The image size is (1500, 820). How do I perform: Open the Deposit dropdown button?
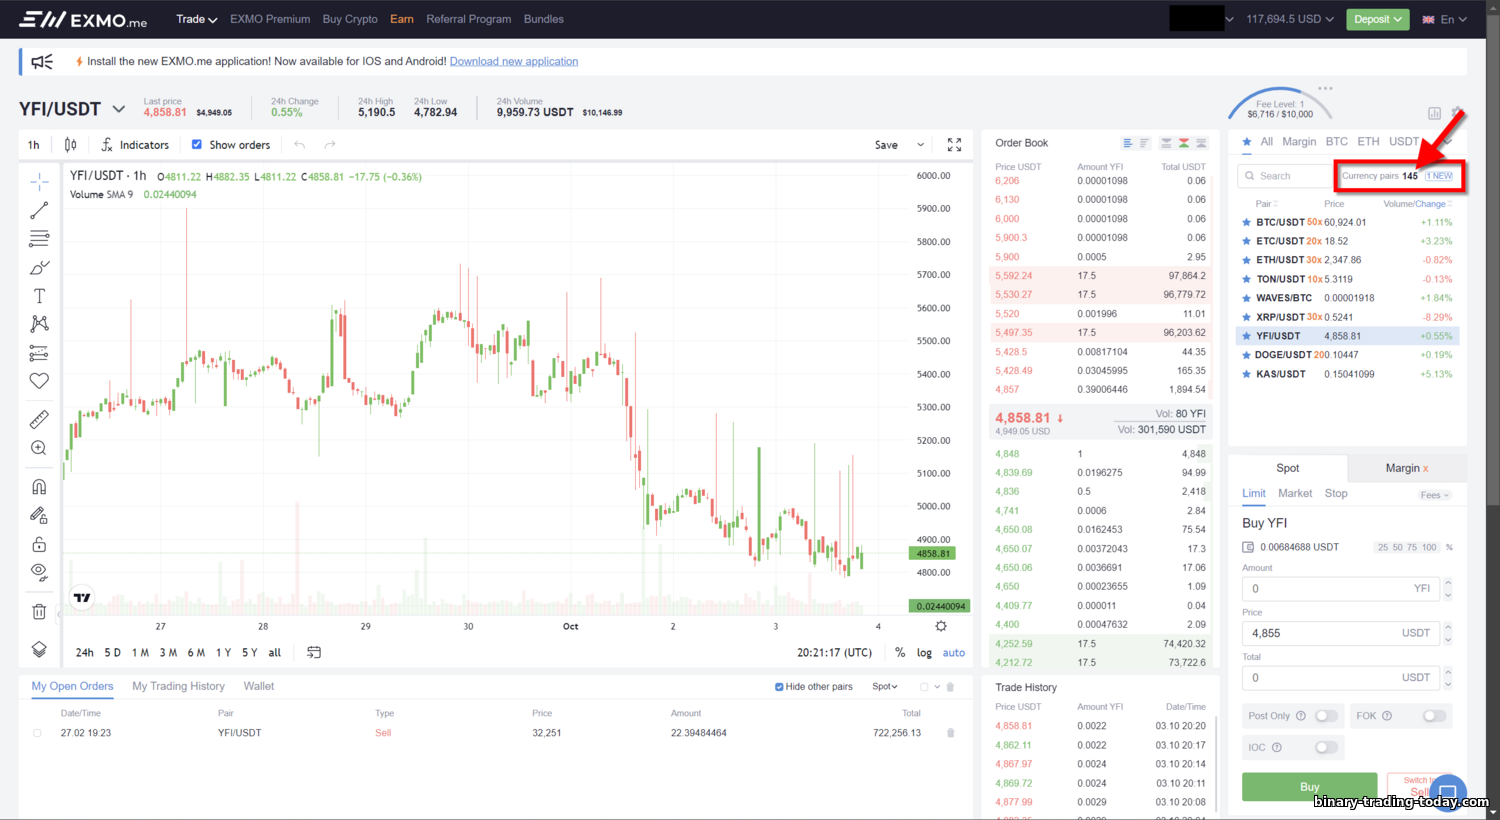click(x=1377, y=19)
